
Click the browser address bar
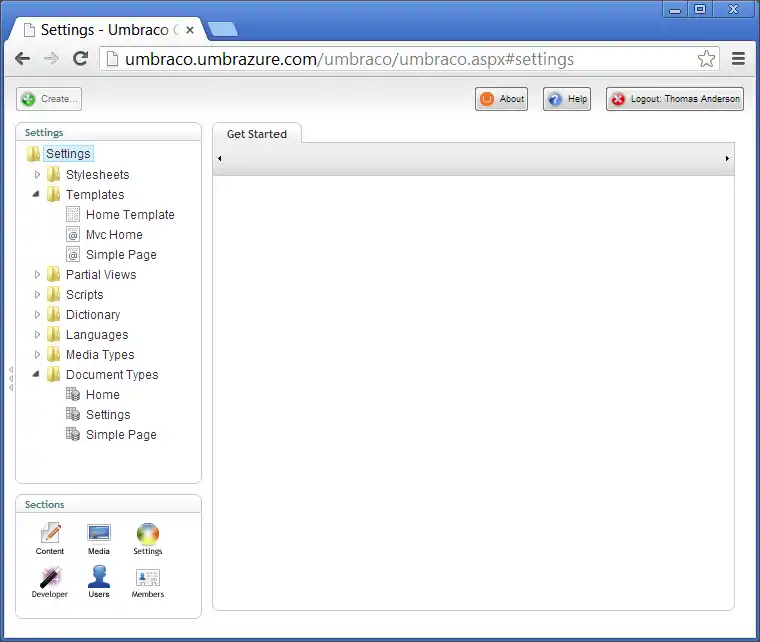(409, 59)
